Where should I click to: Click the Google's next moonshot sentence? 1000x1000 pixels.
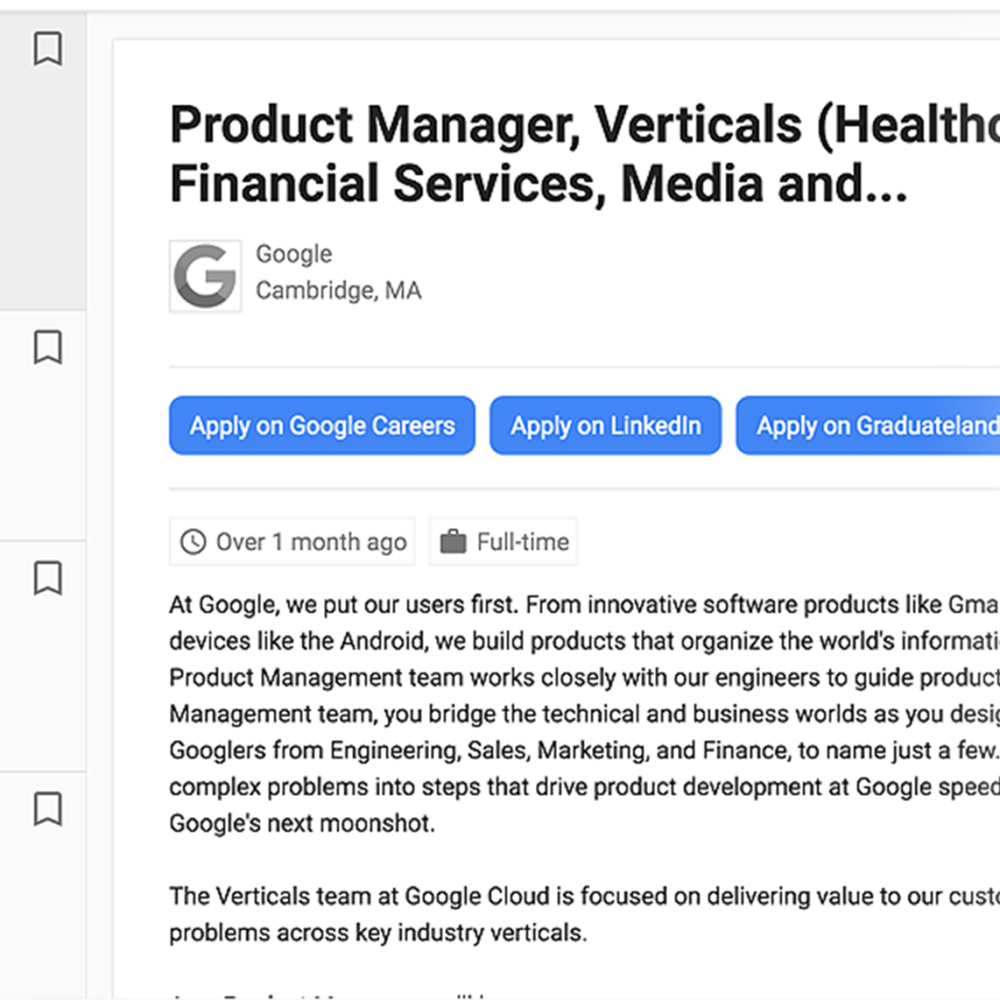(302, 823)
